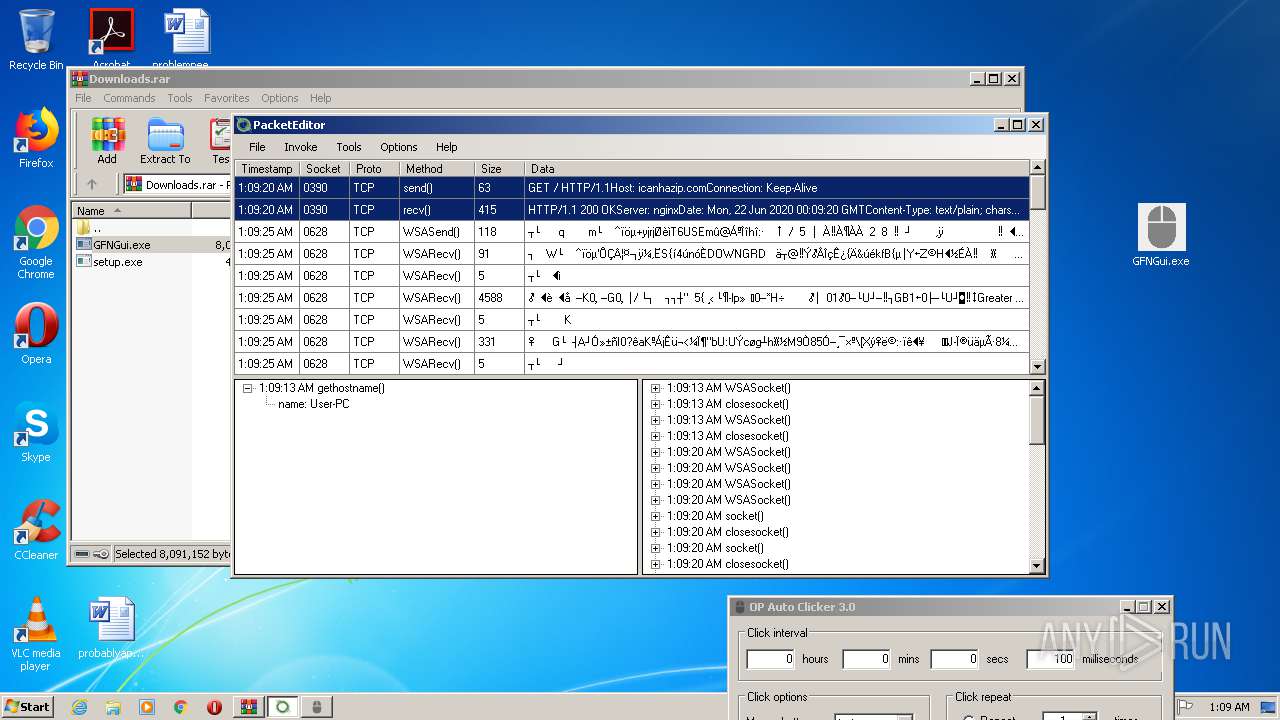Image resolution: width=1280 pixels, height=720 pixels.
Task: Click the PacketEditor title bar icon
Action: [243, 125]
